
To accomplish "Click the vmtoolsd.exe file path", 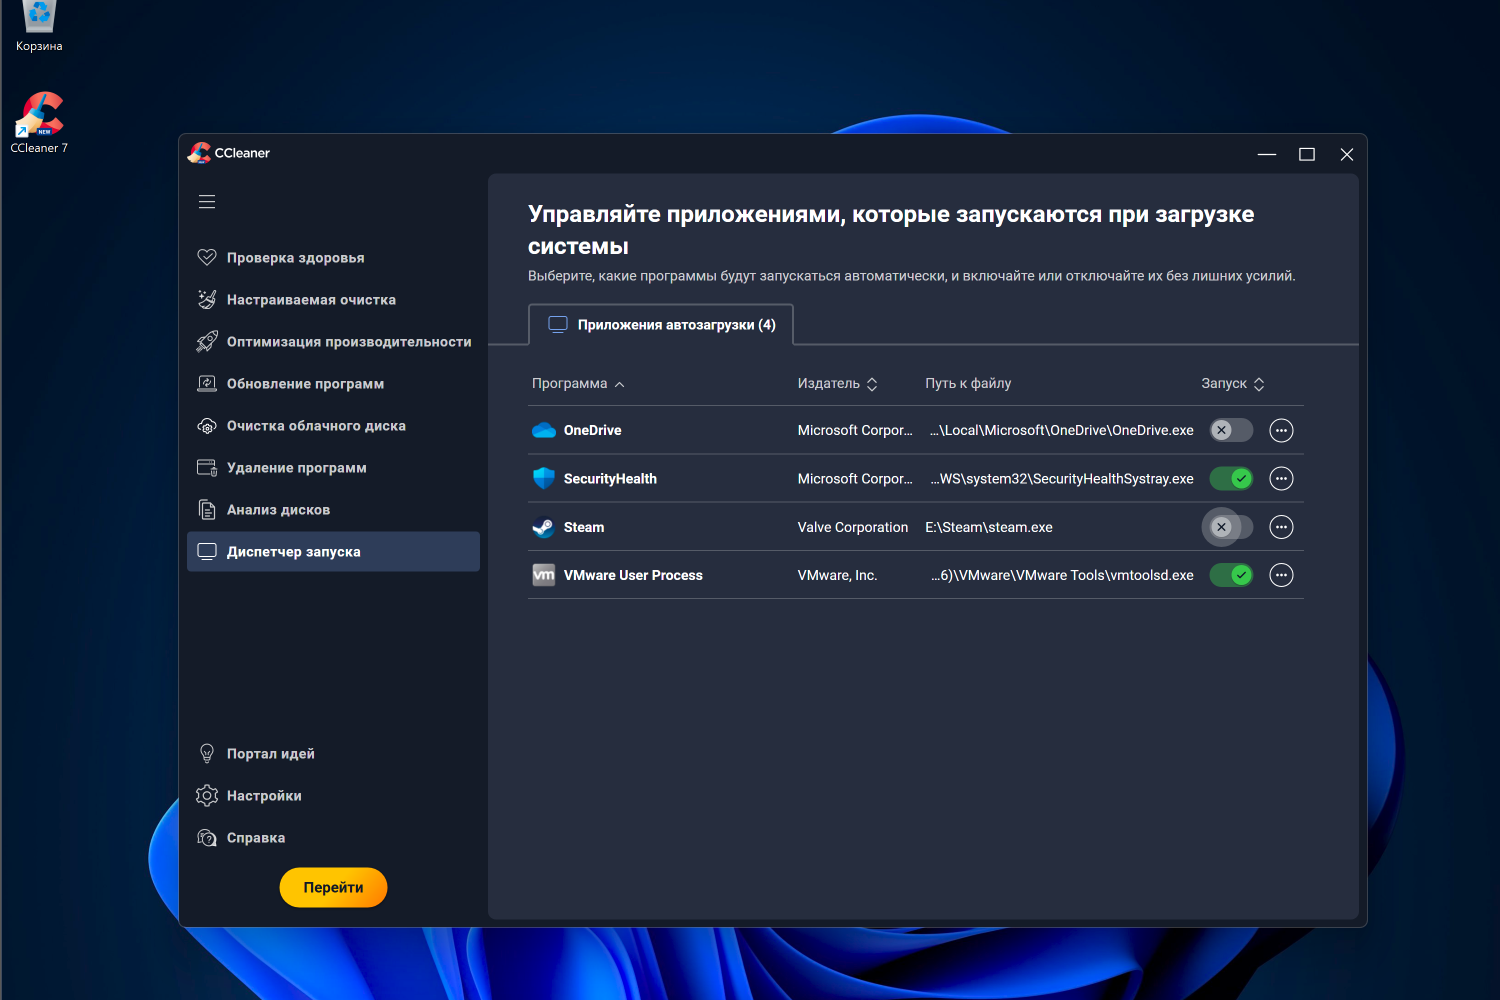I will coord(1062,575).
